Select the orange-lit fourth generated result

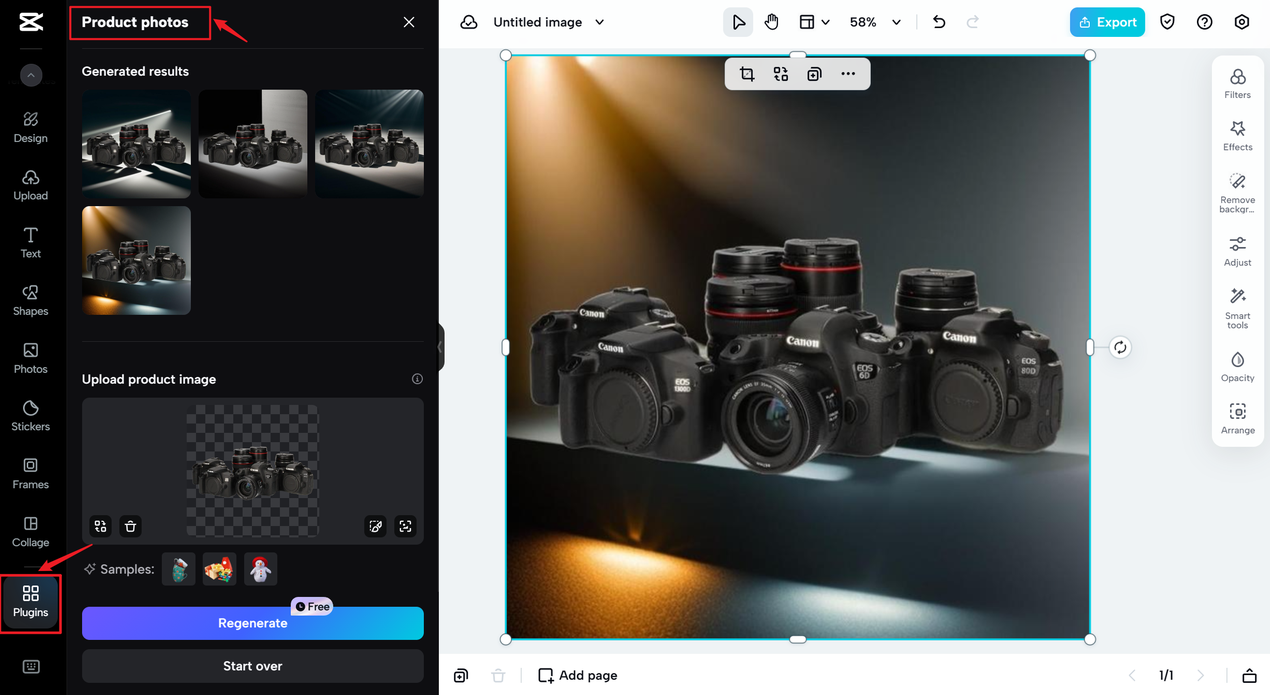(x=136, y=260)
